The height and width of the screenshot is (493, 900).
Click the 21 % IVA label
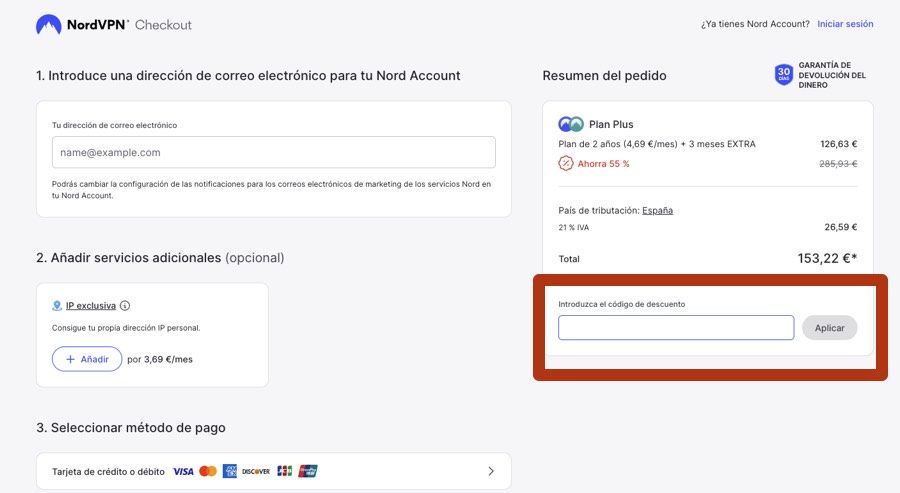573,228
